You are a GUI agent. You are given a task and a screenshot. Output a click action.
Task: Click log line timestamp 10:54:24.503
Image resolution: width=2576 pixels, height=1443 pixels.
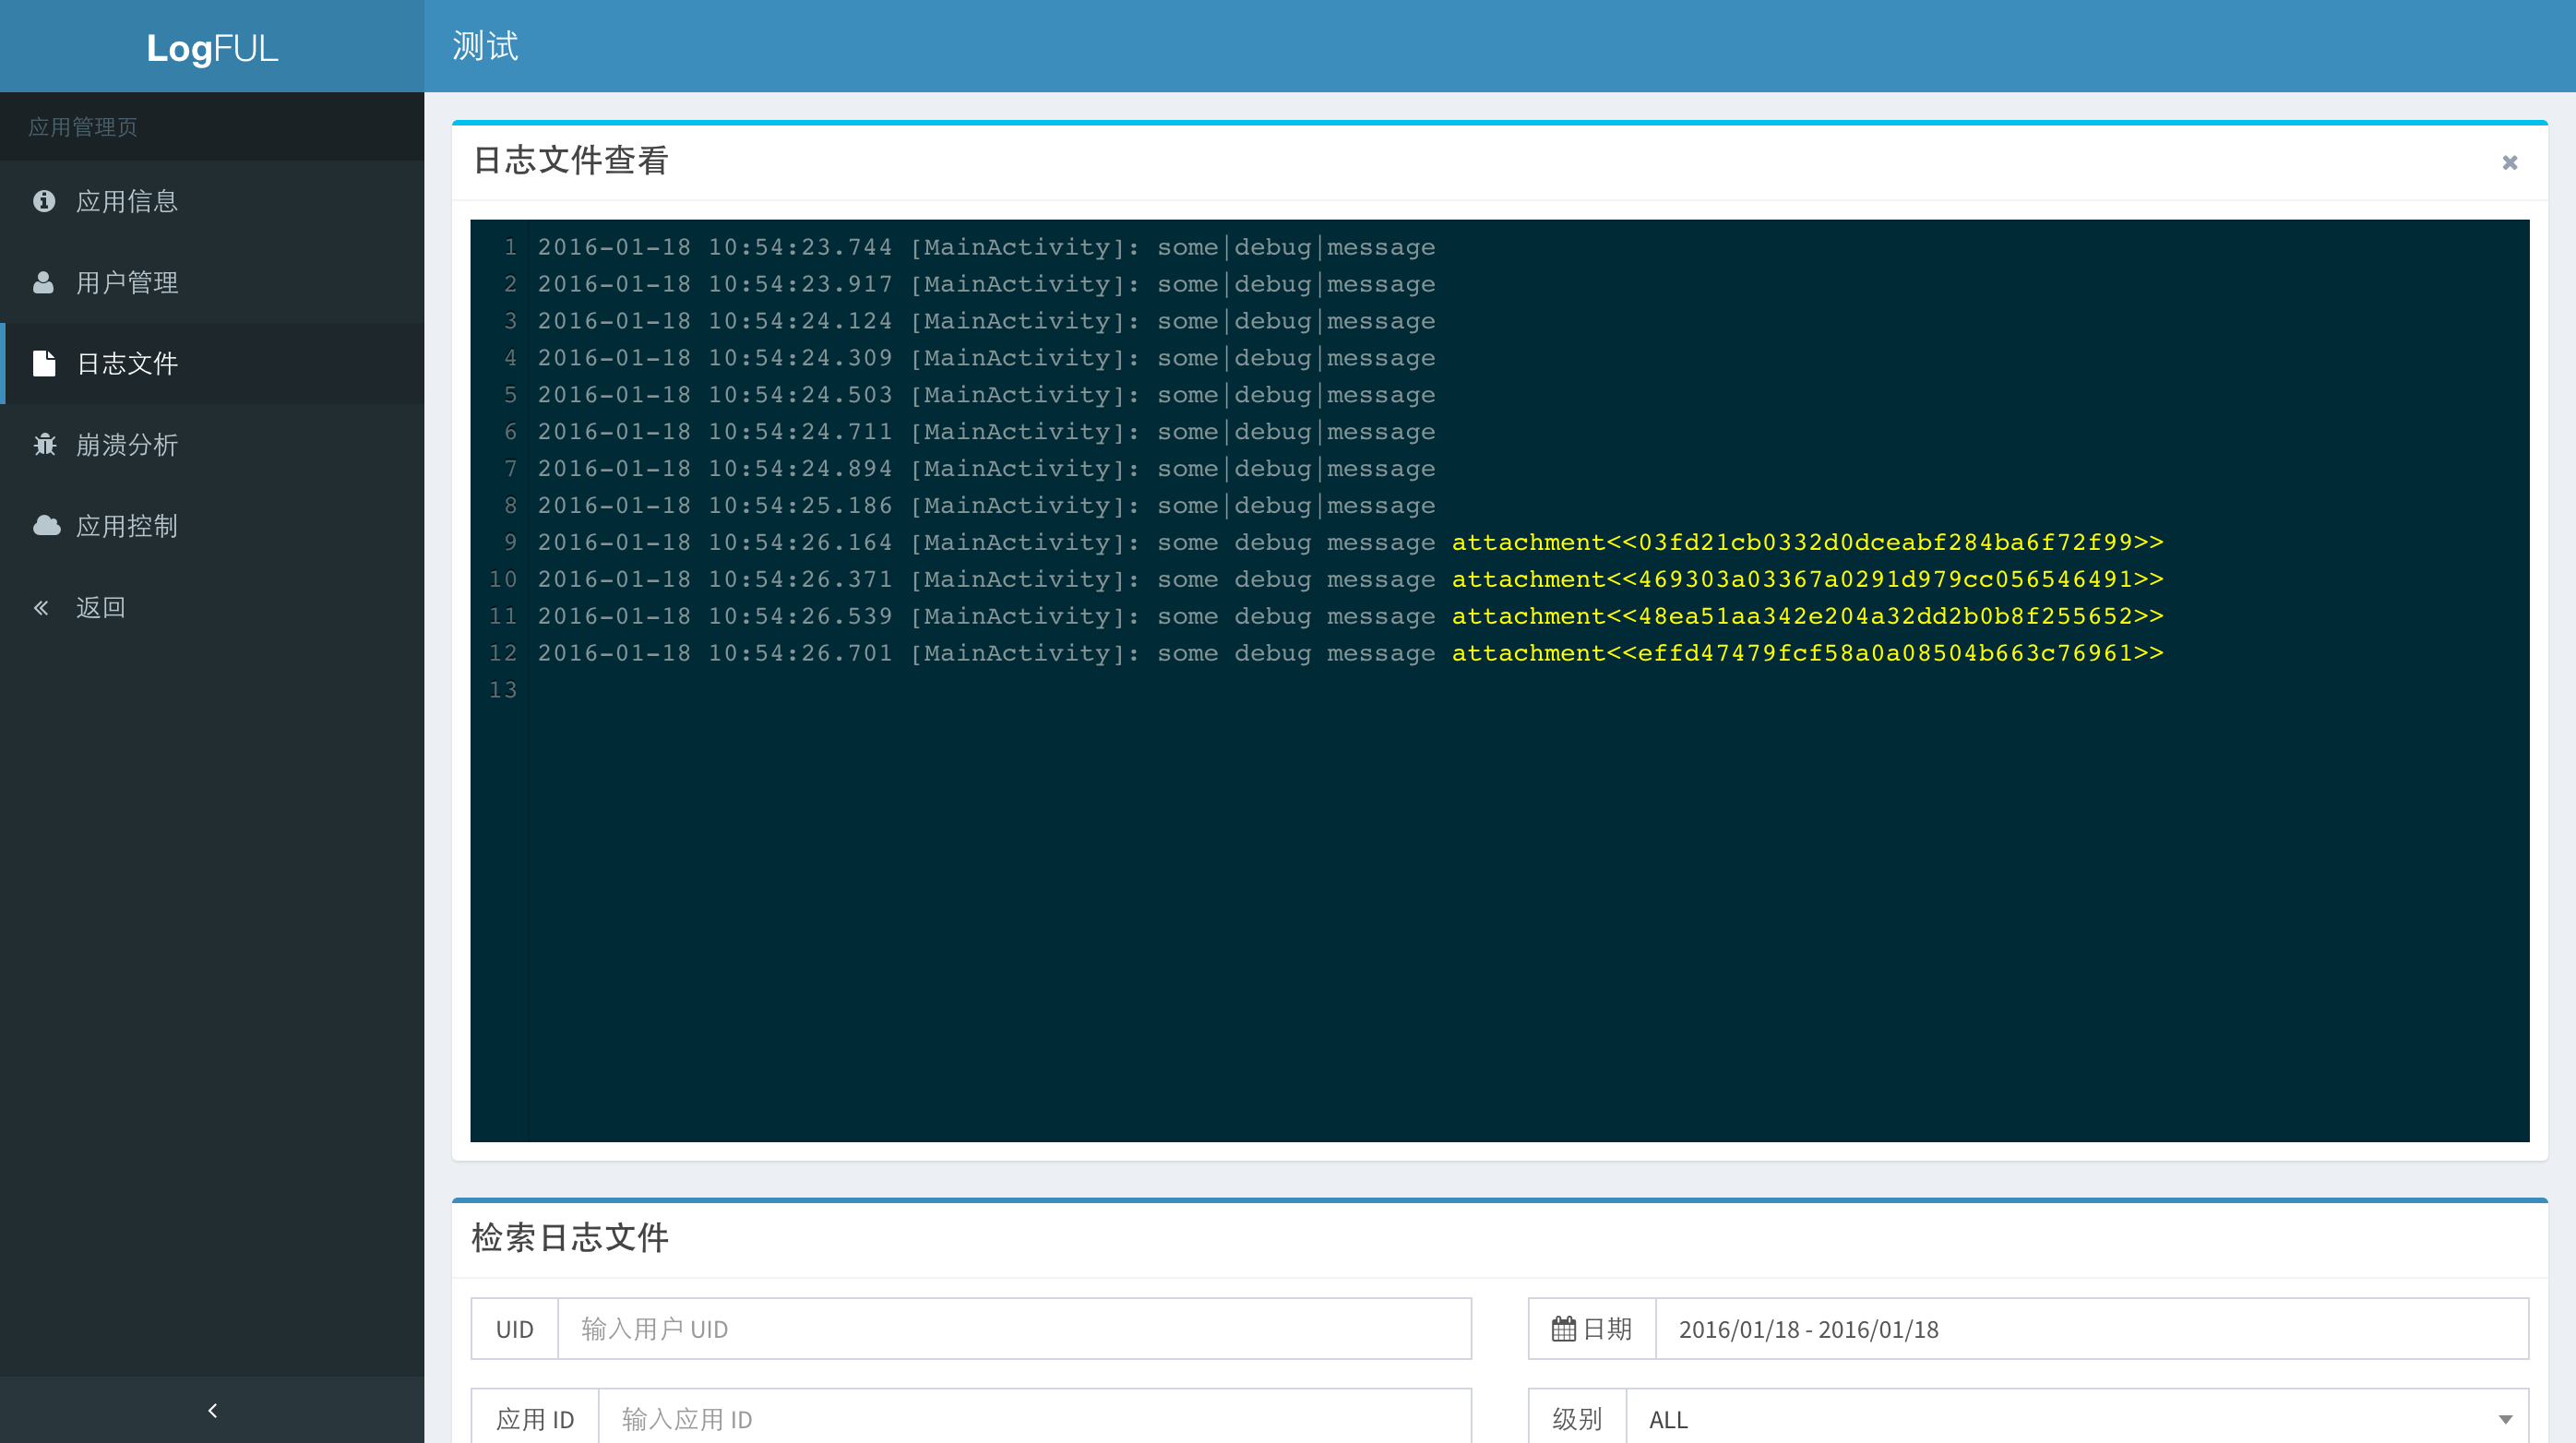tap(799, 395)
